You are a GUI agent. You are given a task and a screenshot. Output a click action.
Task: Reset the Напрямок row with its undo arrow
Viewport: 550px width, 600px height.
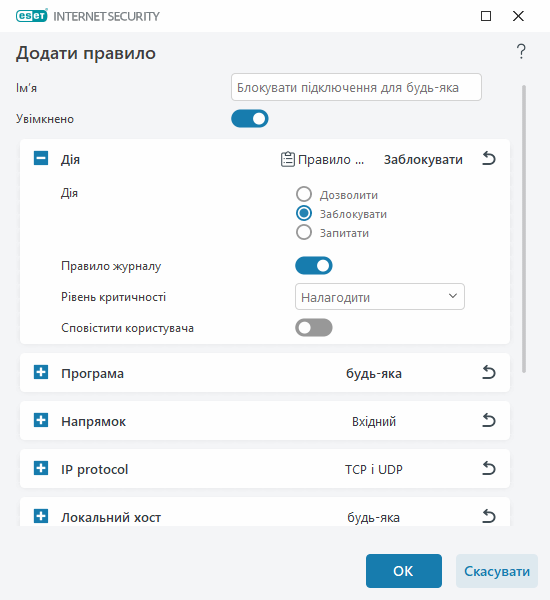point(488,421)
